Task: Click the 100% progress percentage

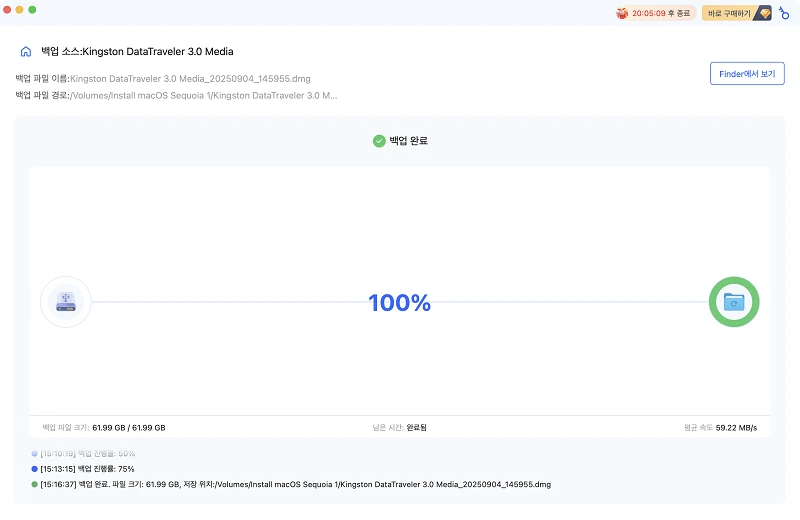Action: pos(399,303)
